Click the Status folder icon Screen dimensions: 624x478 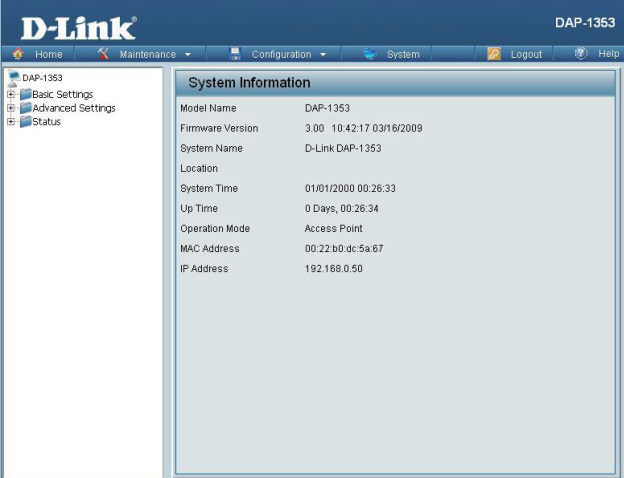26,121
